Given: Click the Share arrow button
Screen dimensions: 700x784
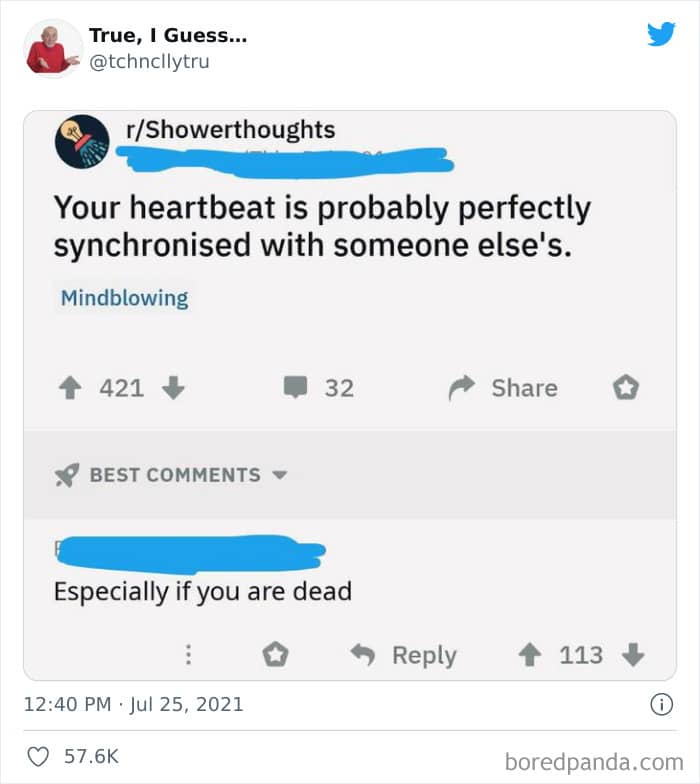Looking at the screenshot, I should [462, 388].
